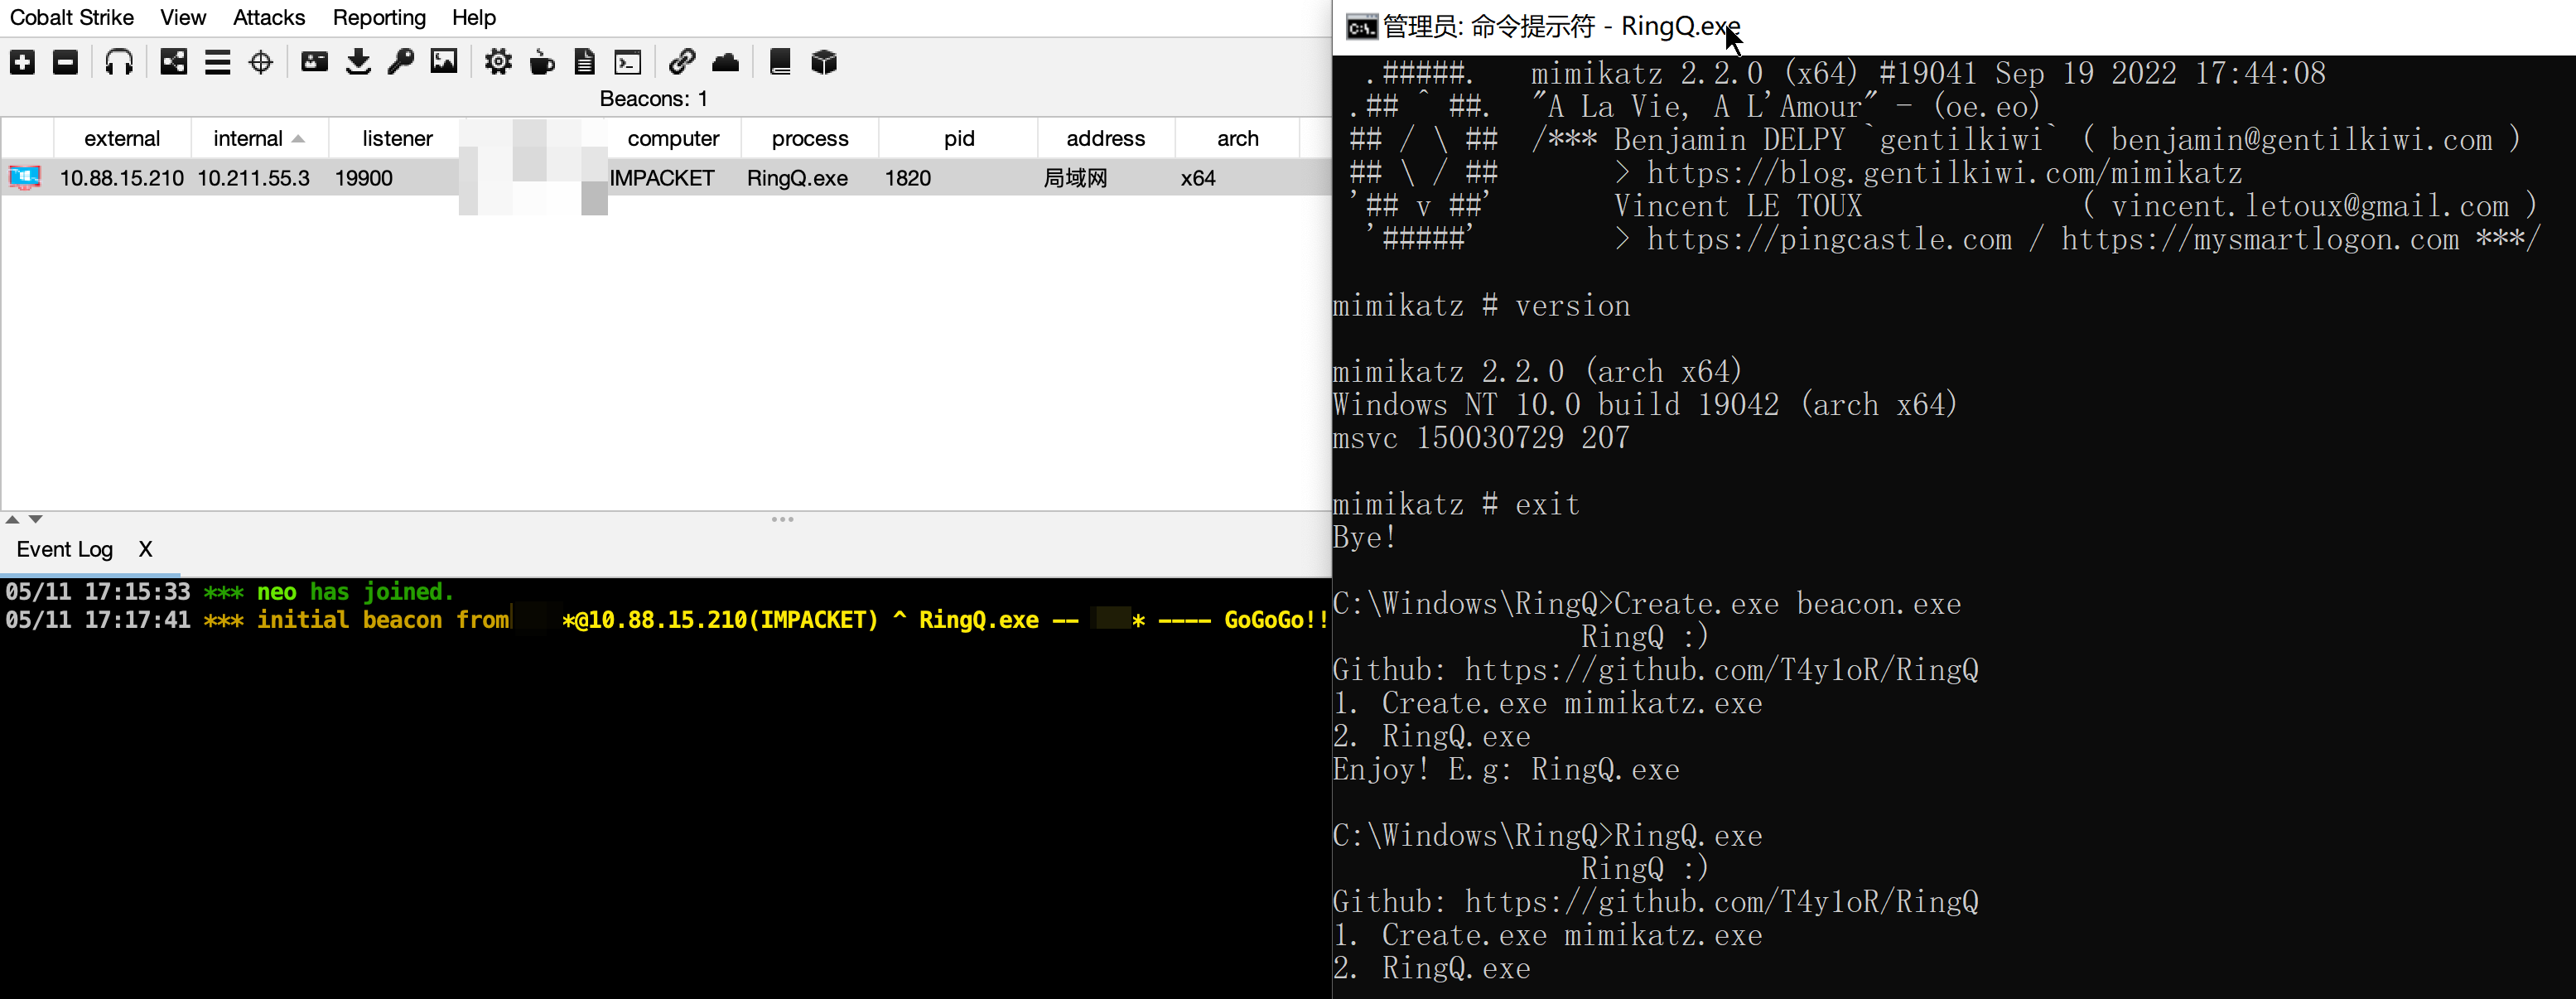Open keystrokes using the key icon

tap(401, 63)
